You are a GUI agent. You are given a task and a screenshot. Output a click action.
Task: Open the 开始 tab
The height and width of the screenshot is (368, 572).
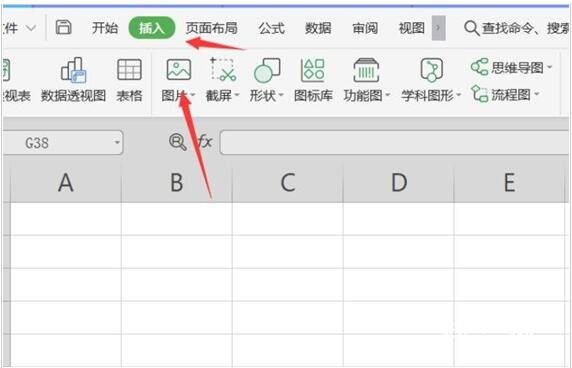105,28
